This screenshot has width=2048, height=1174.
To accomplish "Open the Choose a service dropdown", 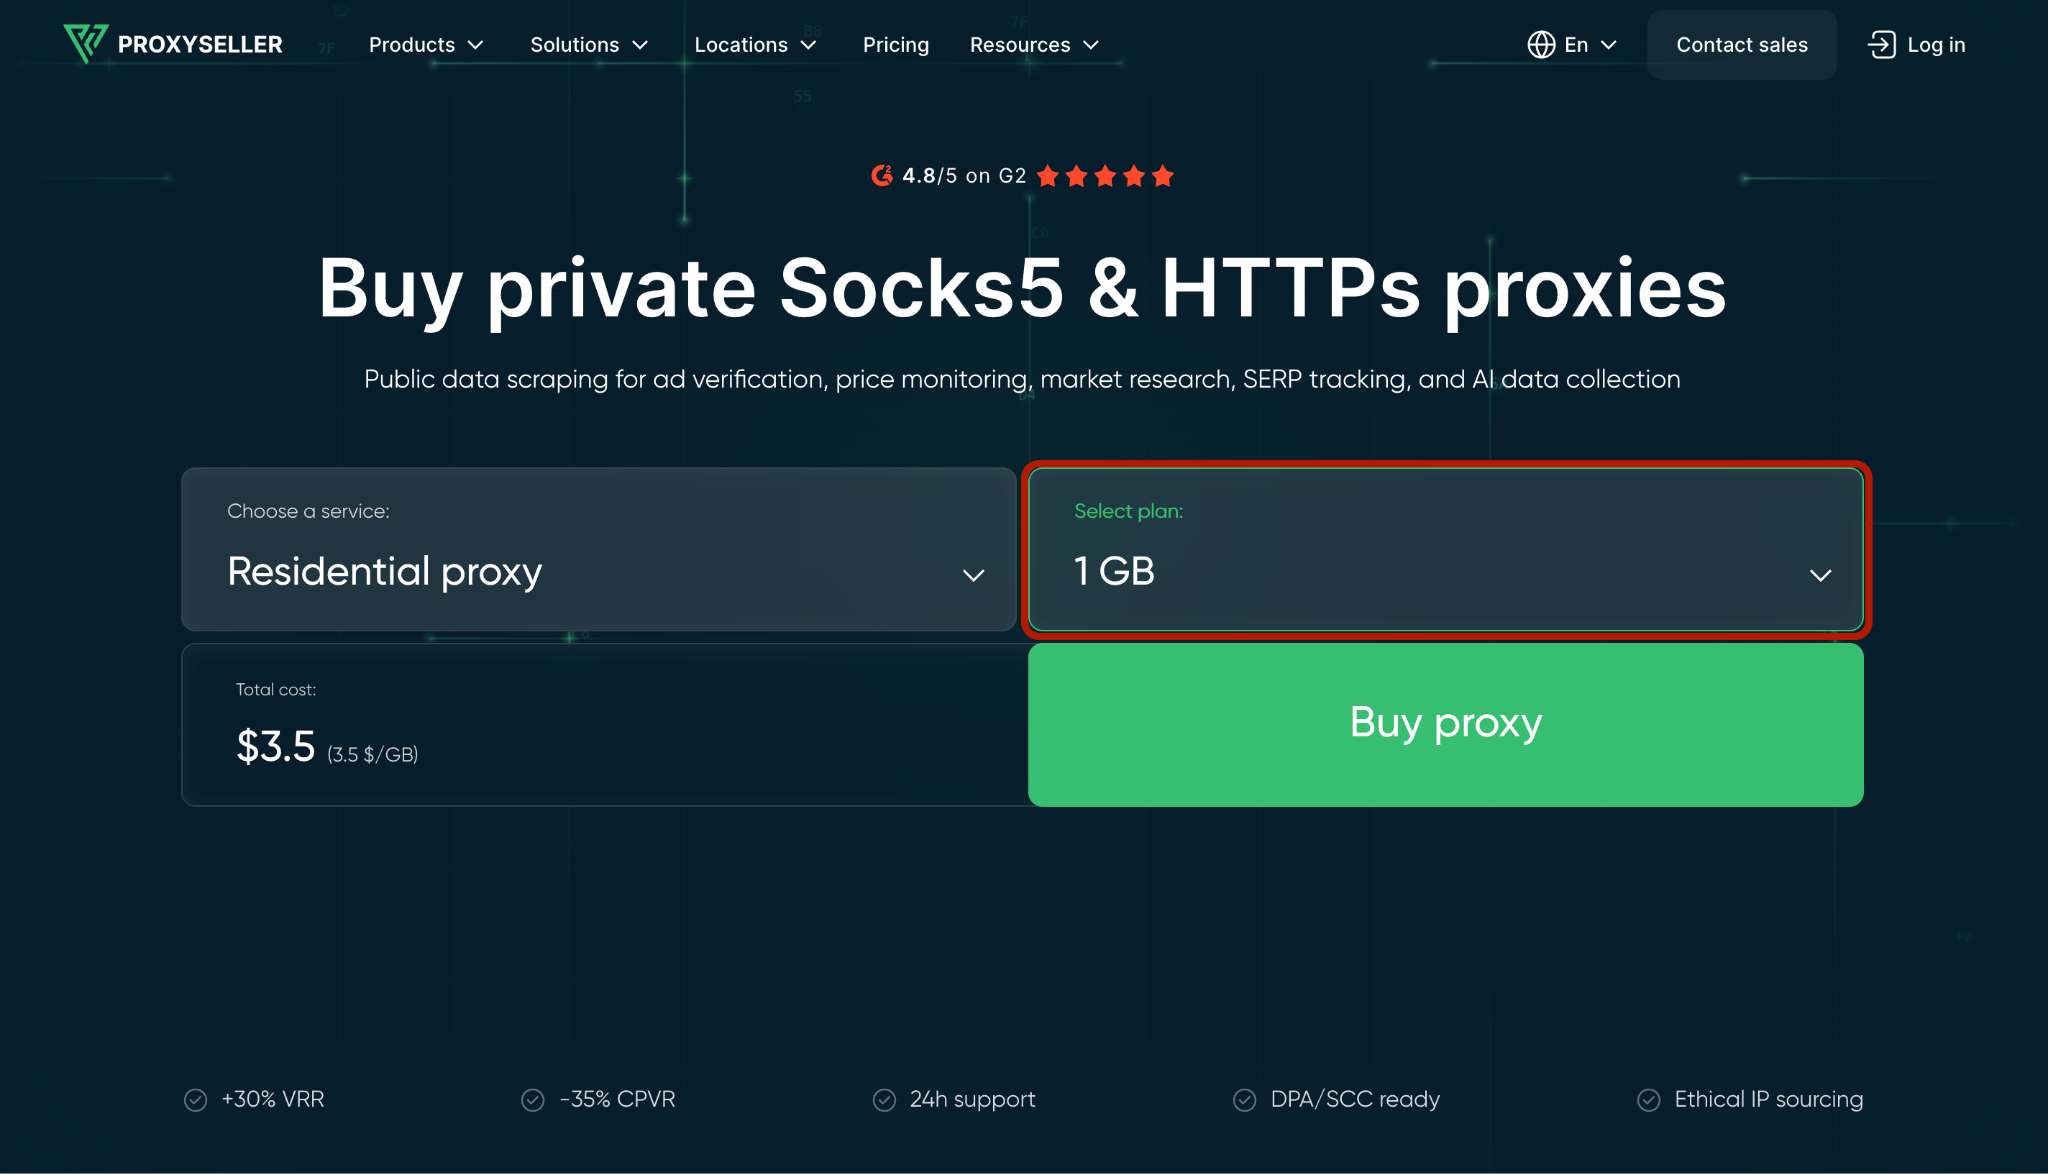I will pos(599,549).
